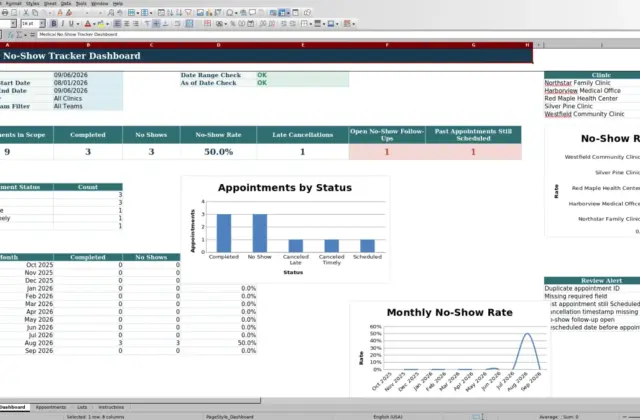
Task: Open the font name dropdown arrow
Action: point(13,24)
